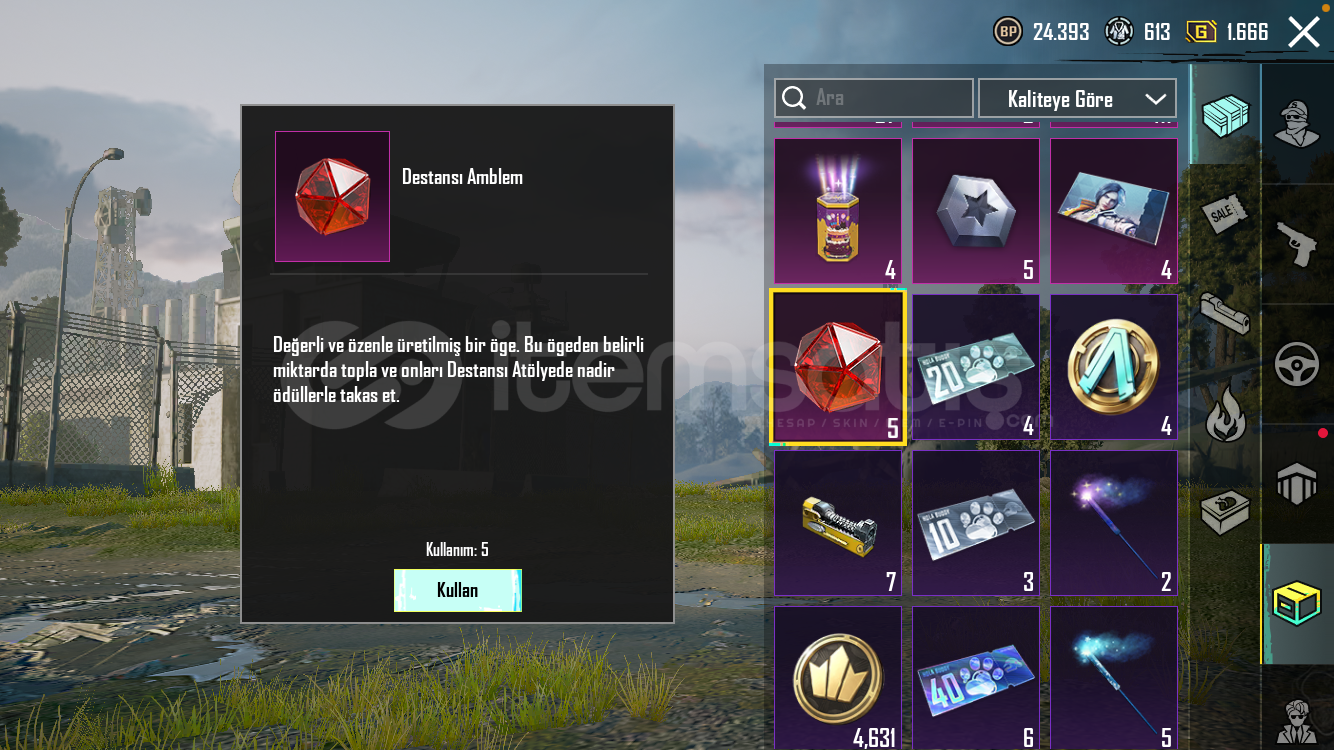Open the vehicle steering wheel category
Image resolution: width=1334 pixels, height=750 pixels.
[x=1297, y=364]
